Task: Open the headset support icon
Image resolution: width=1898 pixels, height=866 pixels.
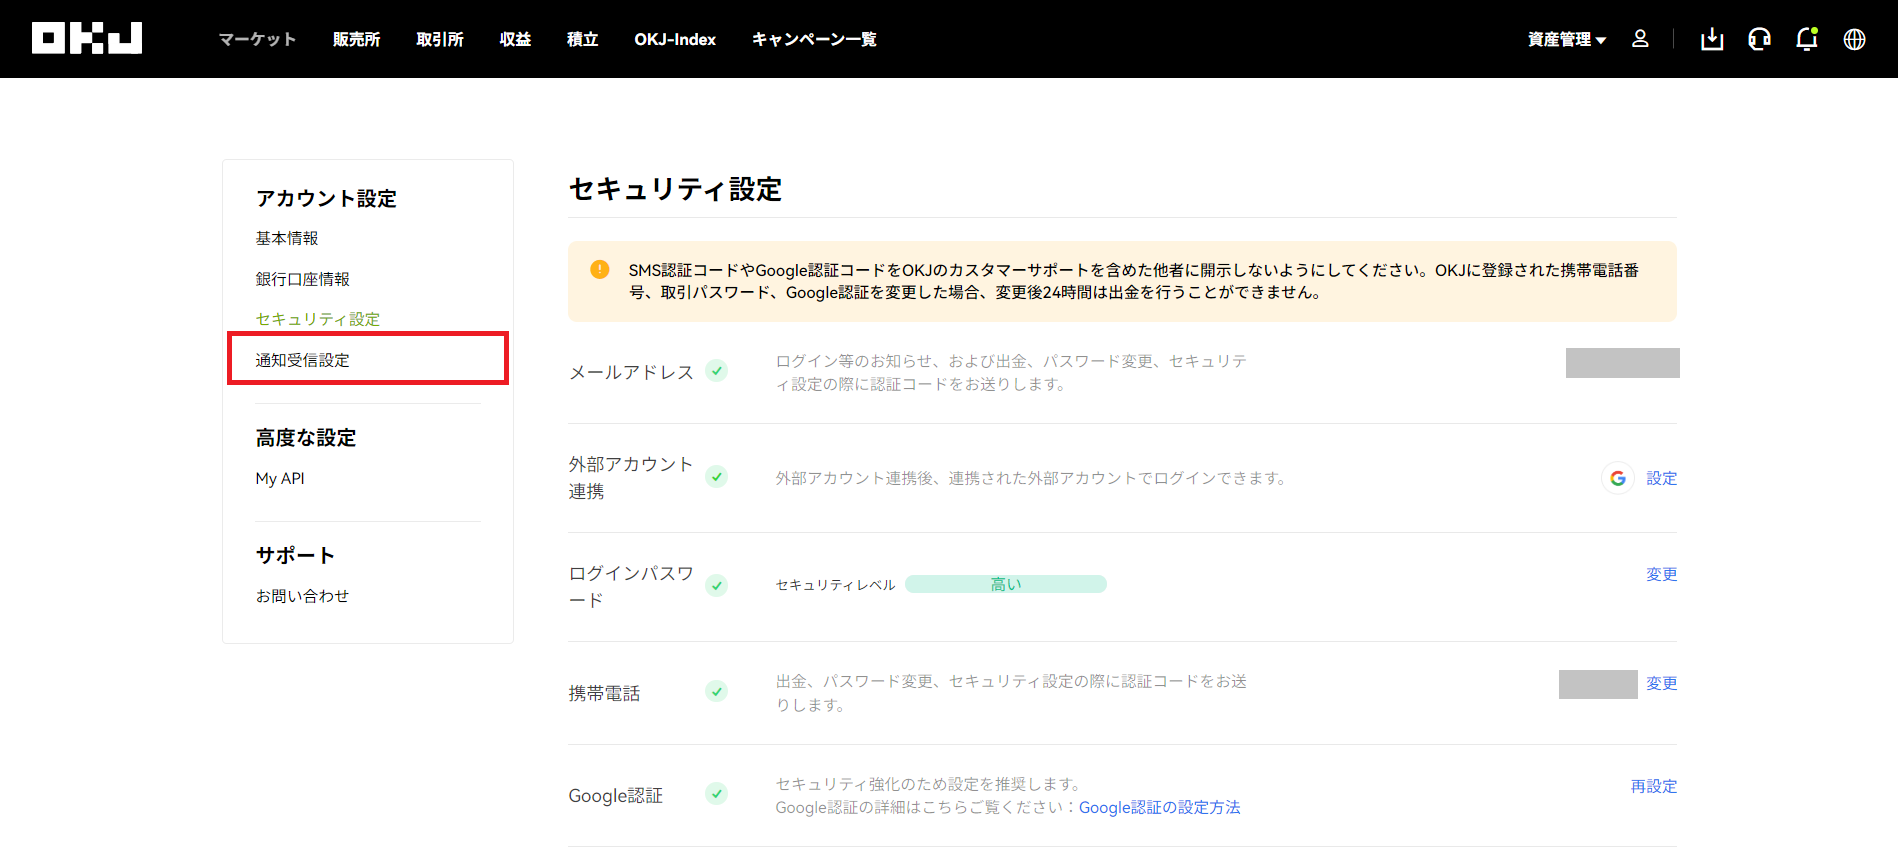Action: pos(1759,39)
